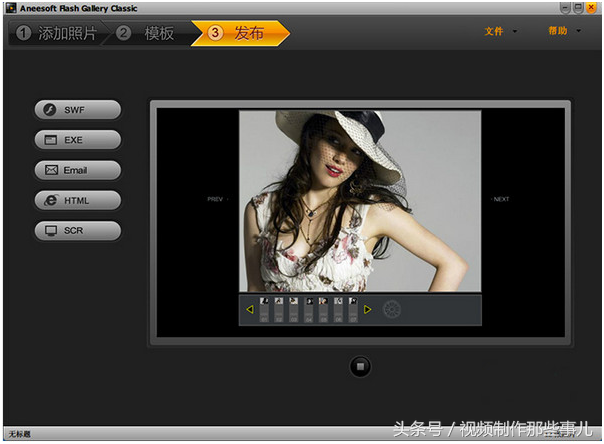Screen dimensions: 604x444
Task: Expand the 文件 dropdown arrow
Action: [515, 32]
